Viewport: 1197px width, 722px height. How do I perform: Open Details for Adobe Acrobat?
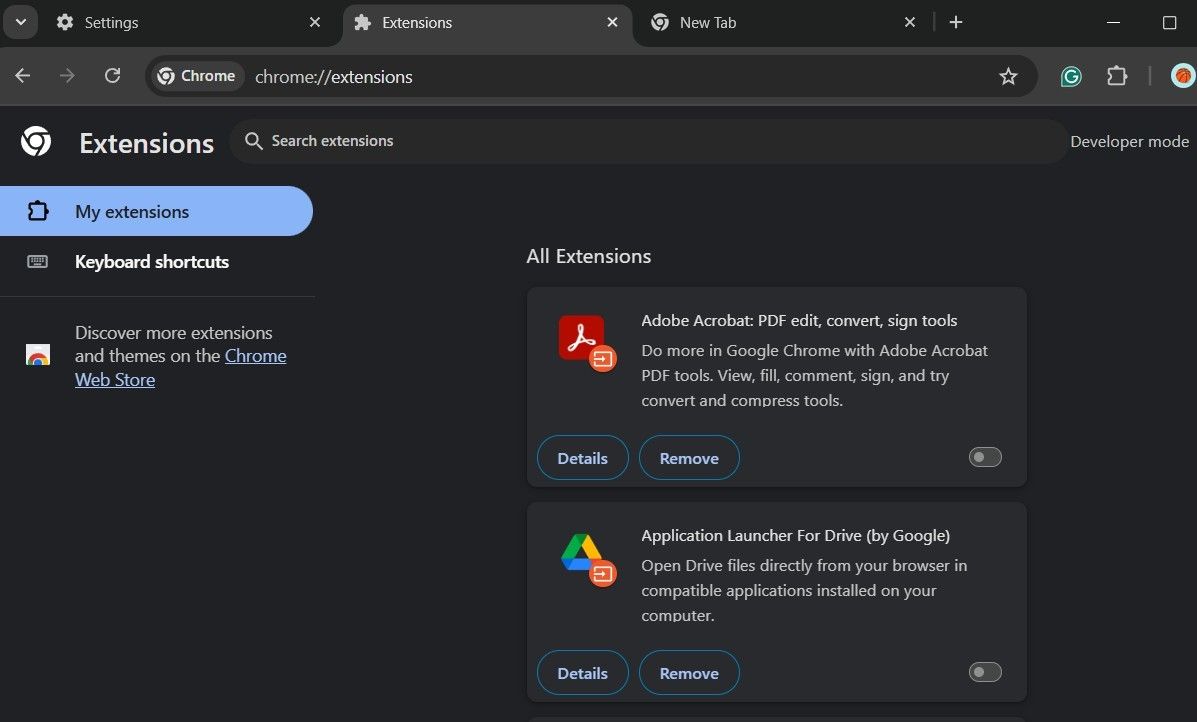click(x=583, y=458)
